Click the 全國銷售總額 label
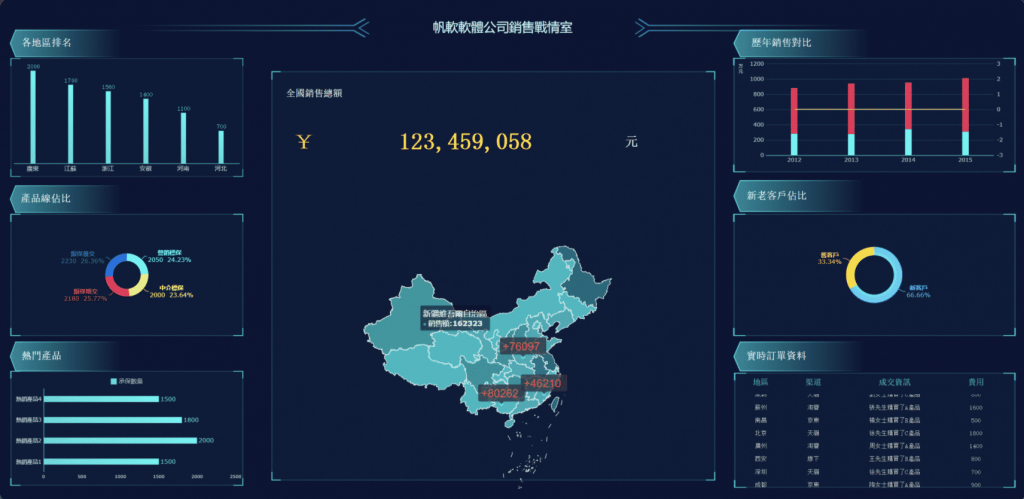 pos(314,93)
